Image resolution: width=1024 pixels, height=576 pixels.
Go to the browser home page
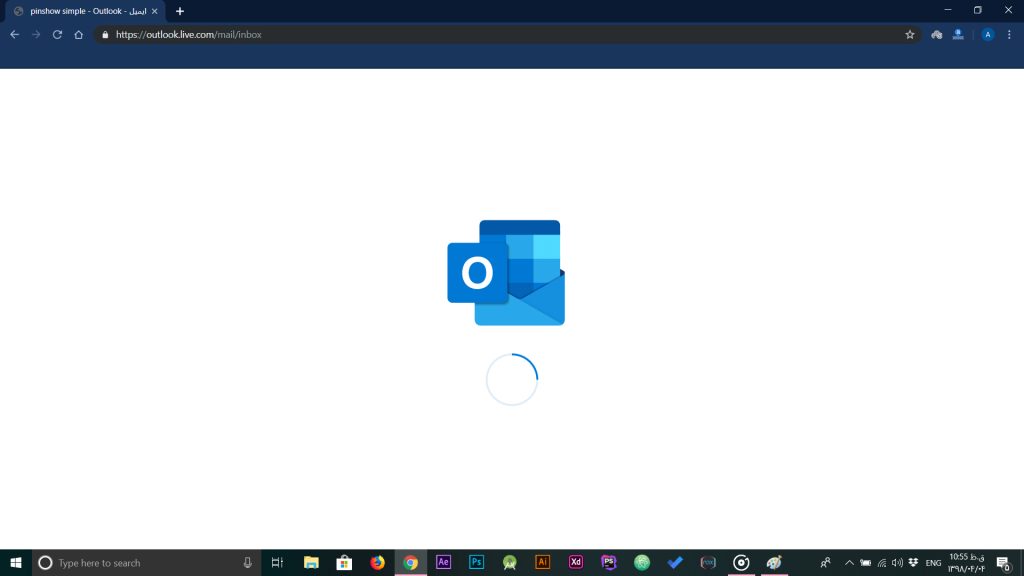click(79, 34)
